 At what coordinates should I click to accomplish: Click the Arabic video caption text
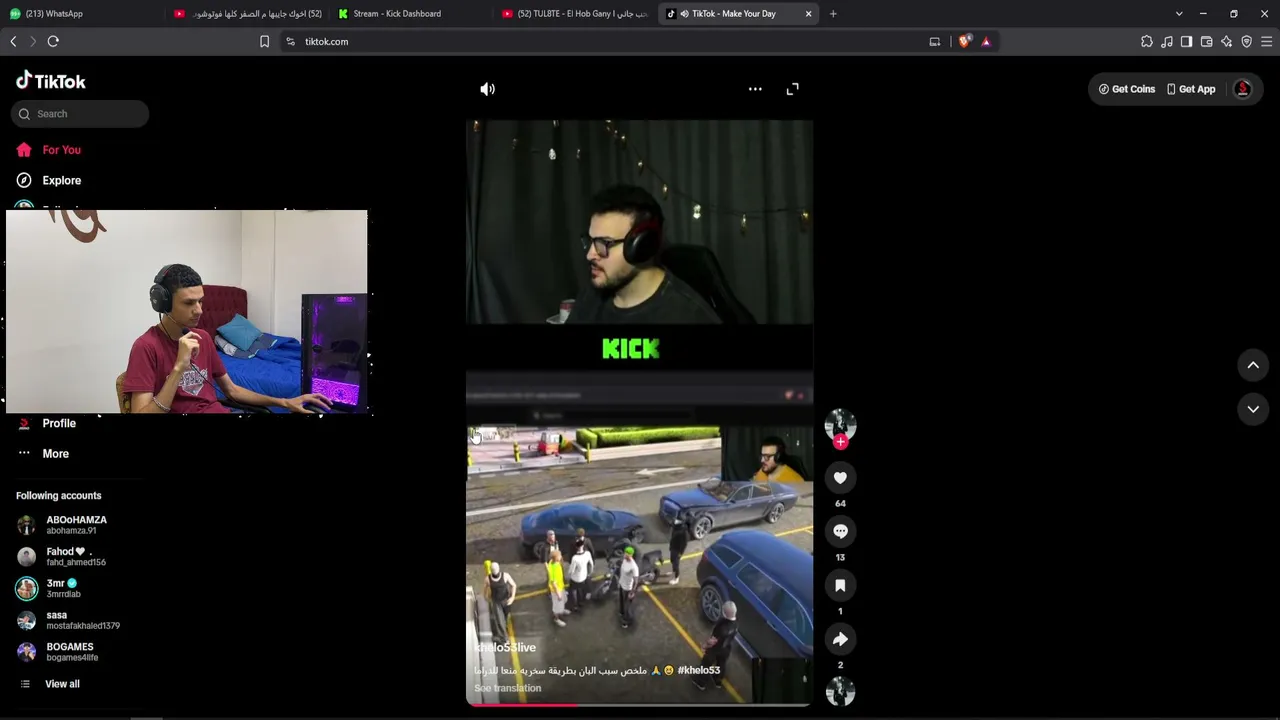tap(561, 670)
